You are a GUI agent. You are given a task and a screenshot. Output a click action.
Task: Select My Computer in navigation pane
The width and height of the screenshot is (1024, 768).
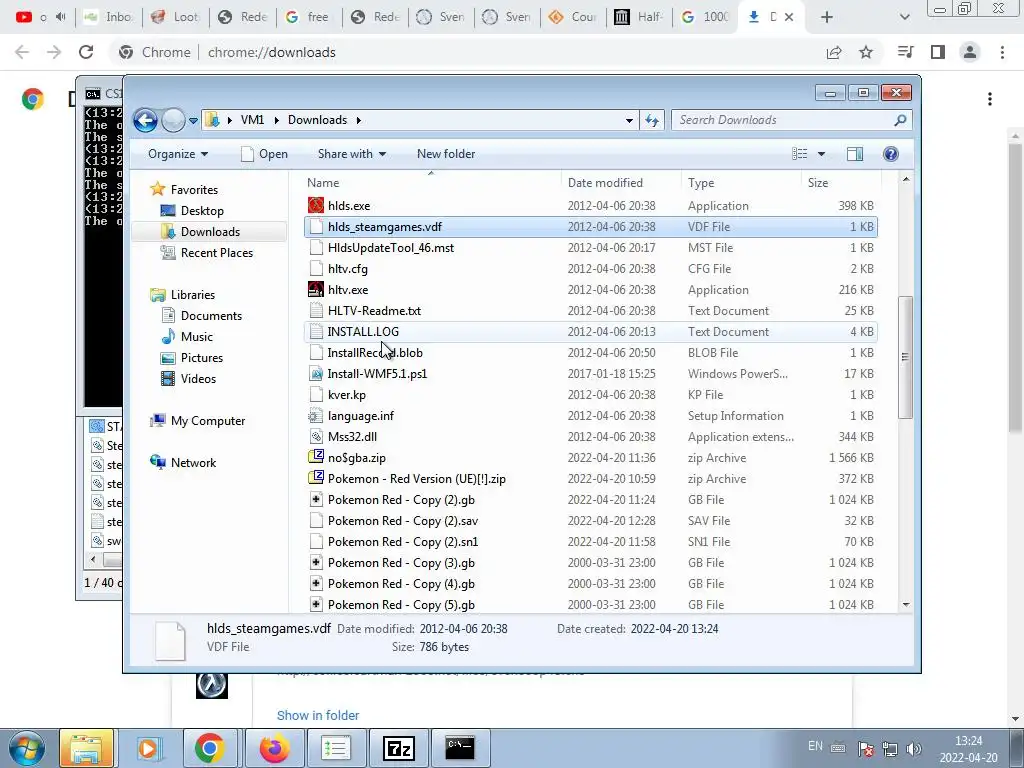[x=208, y=421]
